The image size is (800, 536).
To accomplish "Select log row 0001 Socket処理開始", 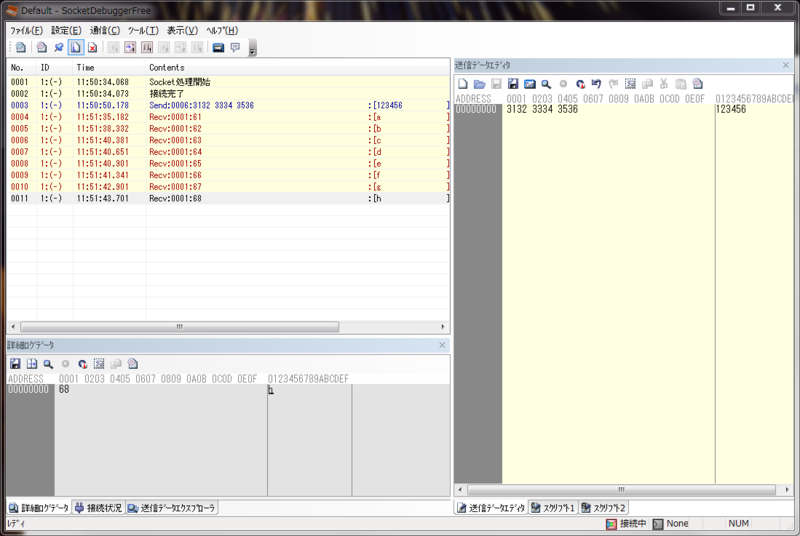I will point(229,82).
